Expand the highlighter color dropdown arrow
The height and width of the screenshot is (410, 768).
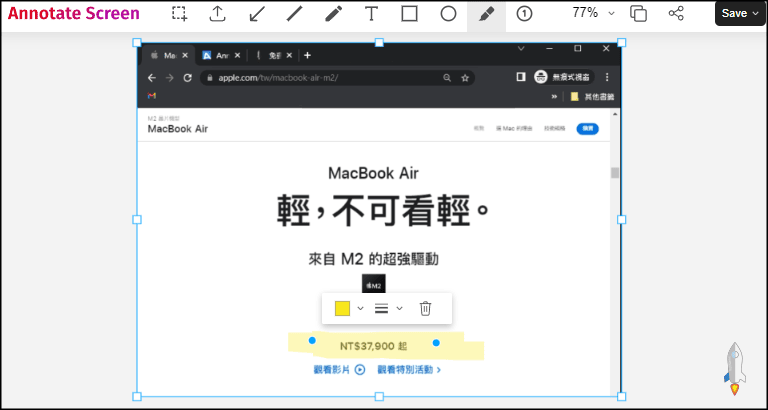(x=360, y=308)
